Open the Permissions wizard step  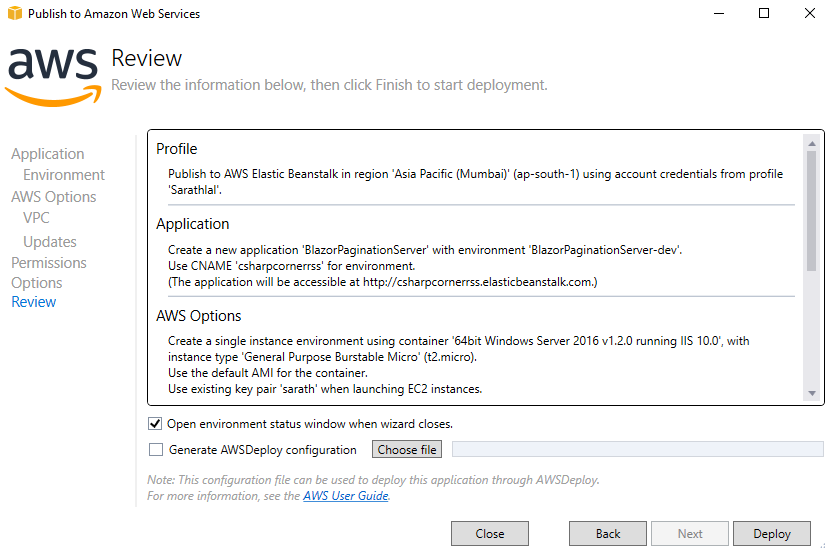coord(48,262)
